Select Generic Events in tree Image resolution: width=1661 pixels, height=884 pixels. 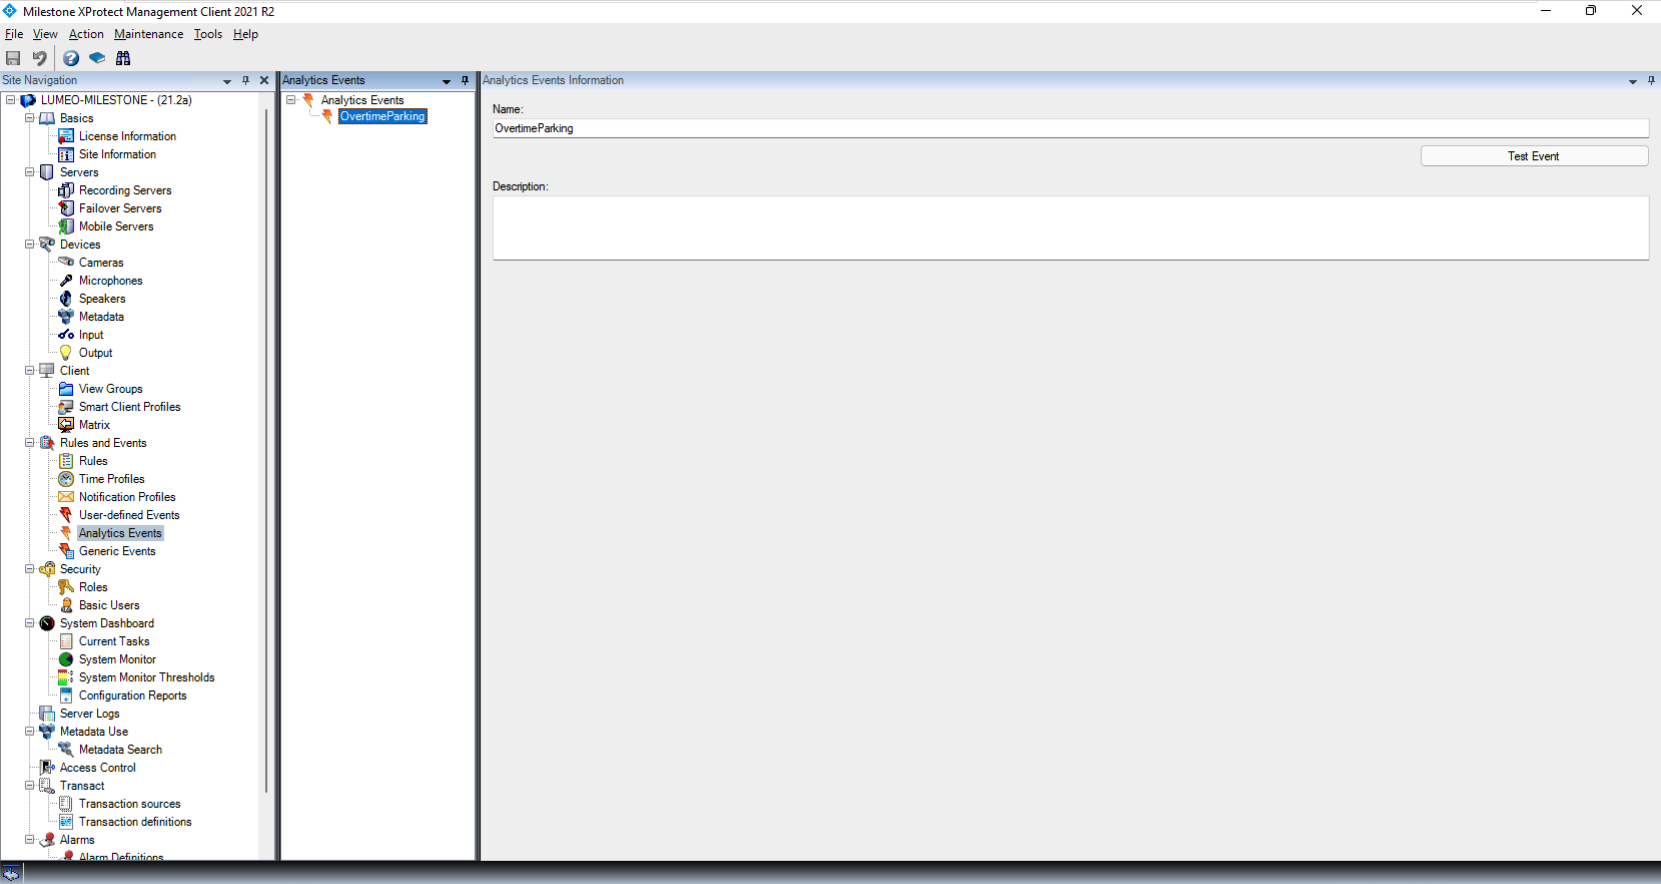pyautogui.click(x=117, y=551)
